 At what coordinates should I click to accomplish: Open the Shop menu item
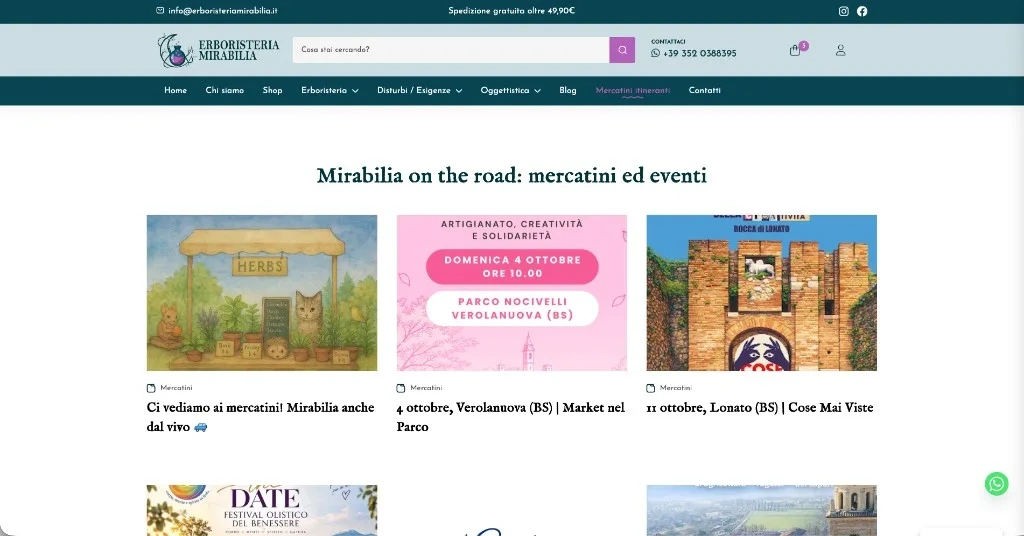pyautogui.click(x=272, y=91)
